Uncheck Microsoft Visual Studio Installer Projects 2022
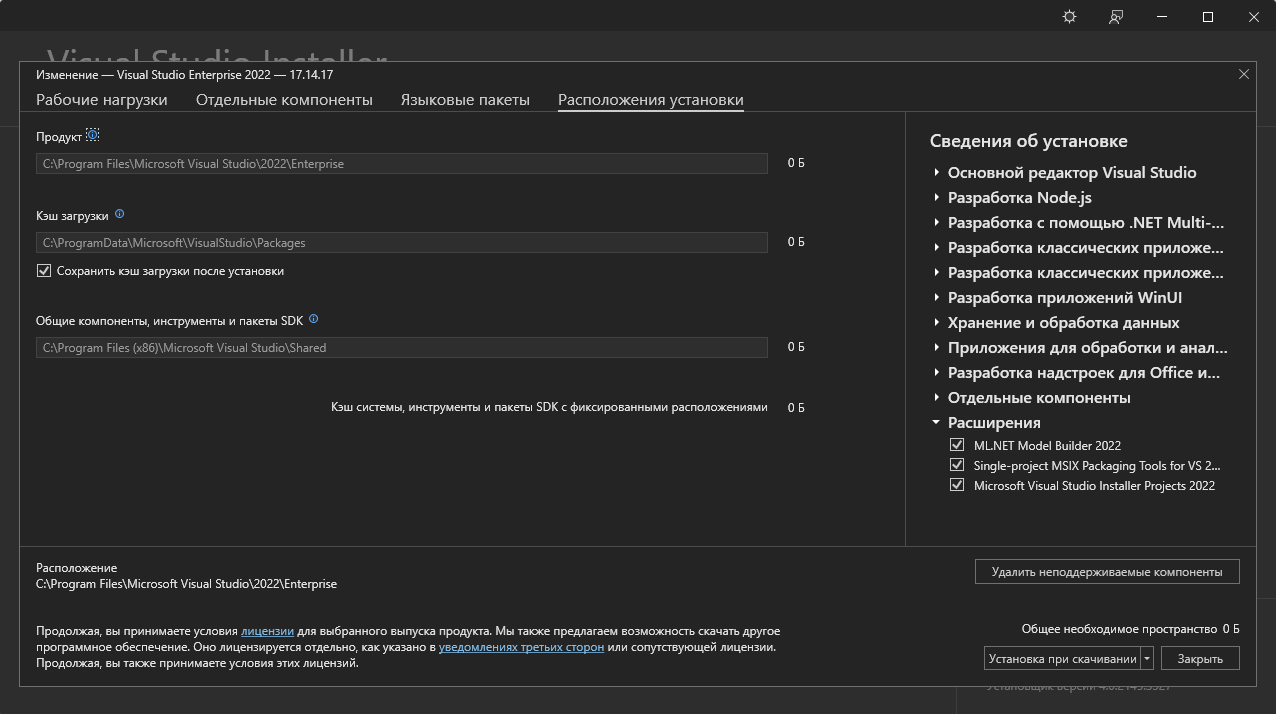 click(x=957, y=485)
